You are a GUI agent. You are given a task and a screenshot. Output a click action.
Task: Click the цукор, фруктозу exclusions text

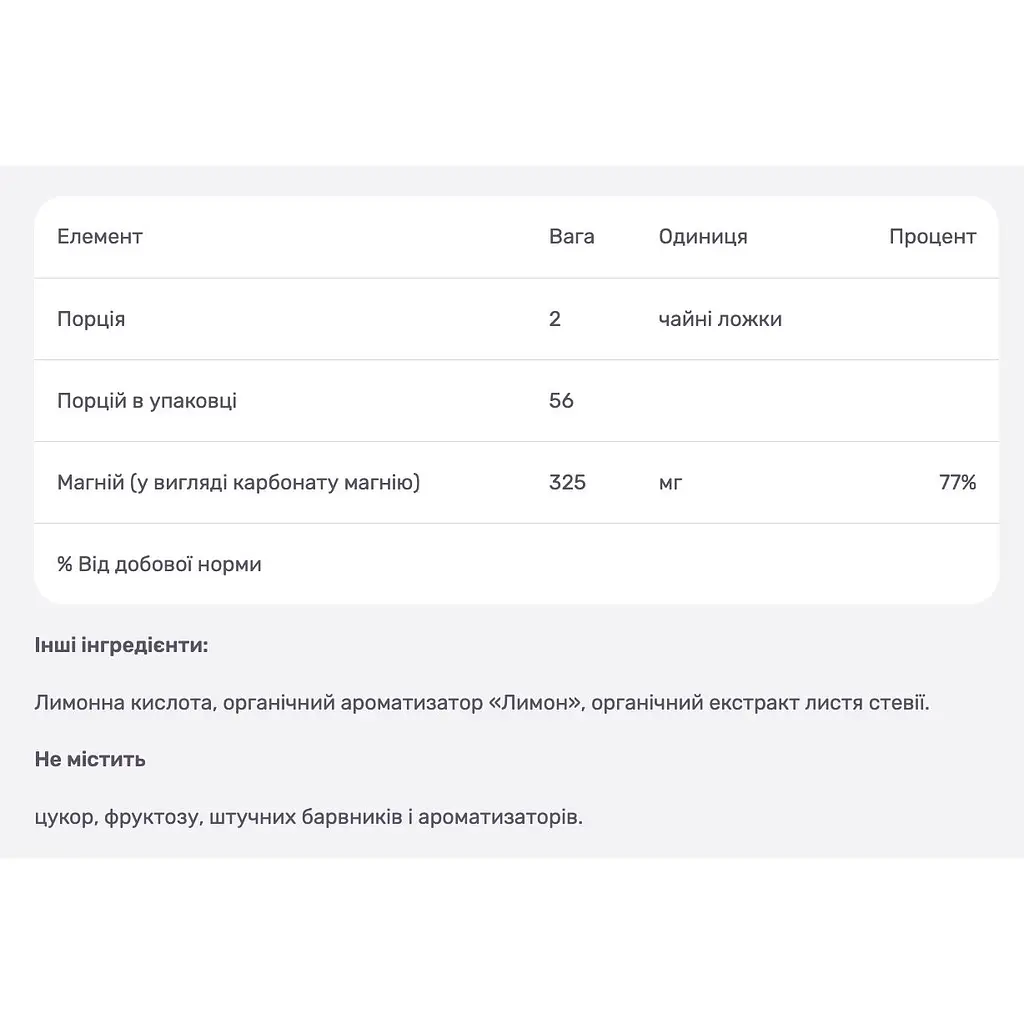(x=308, y=817)
